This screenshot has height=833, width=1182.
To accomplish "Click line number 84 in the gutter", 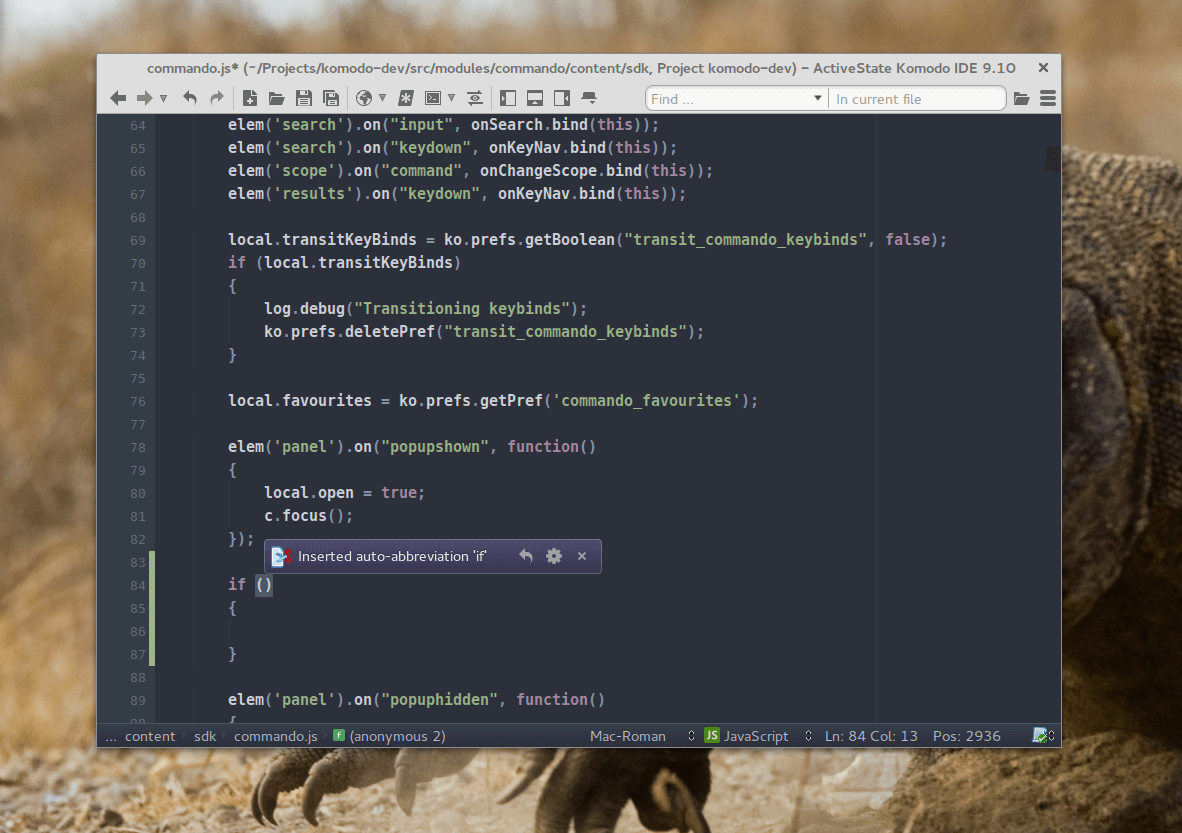I will pyautogui.click(x=137, y=585).
